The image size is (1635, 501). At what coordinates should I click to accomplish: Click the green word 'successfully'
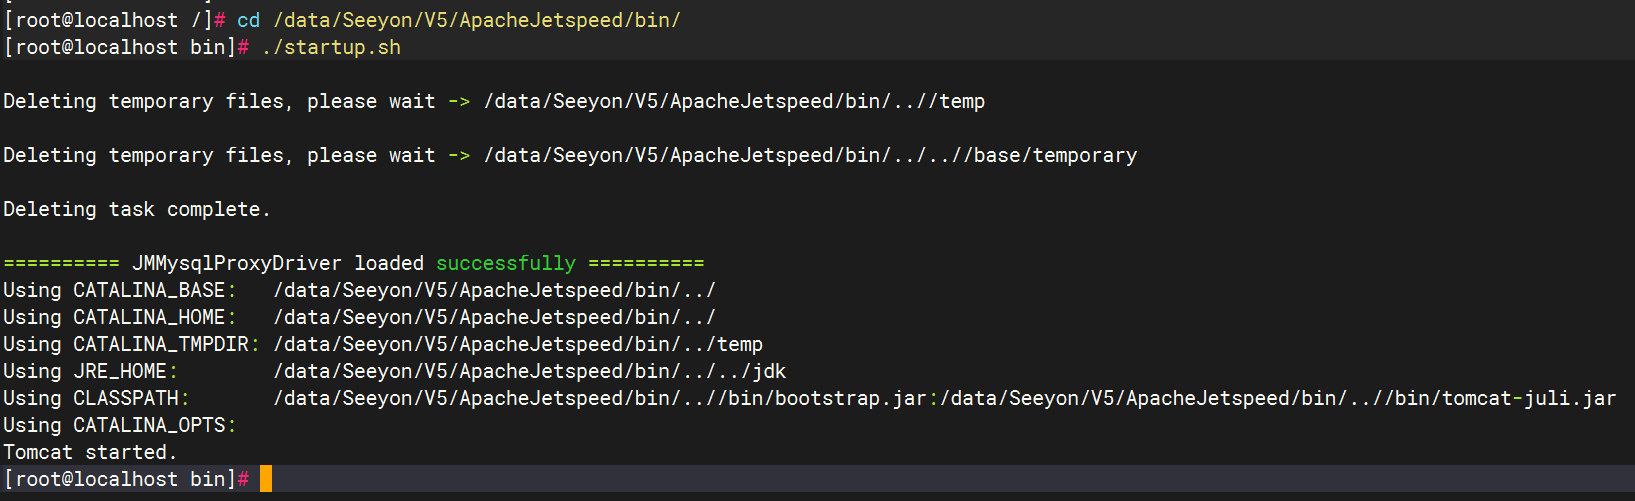505,263
